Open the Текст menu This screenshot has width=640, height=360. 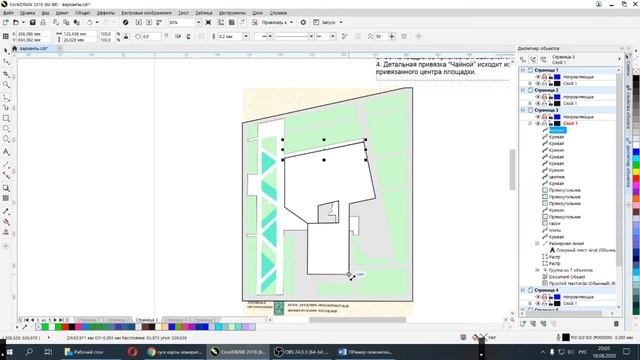[x=184, y=13]
